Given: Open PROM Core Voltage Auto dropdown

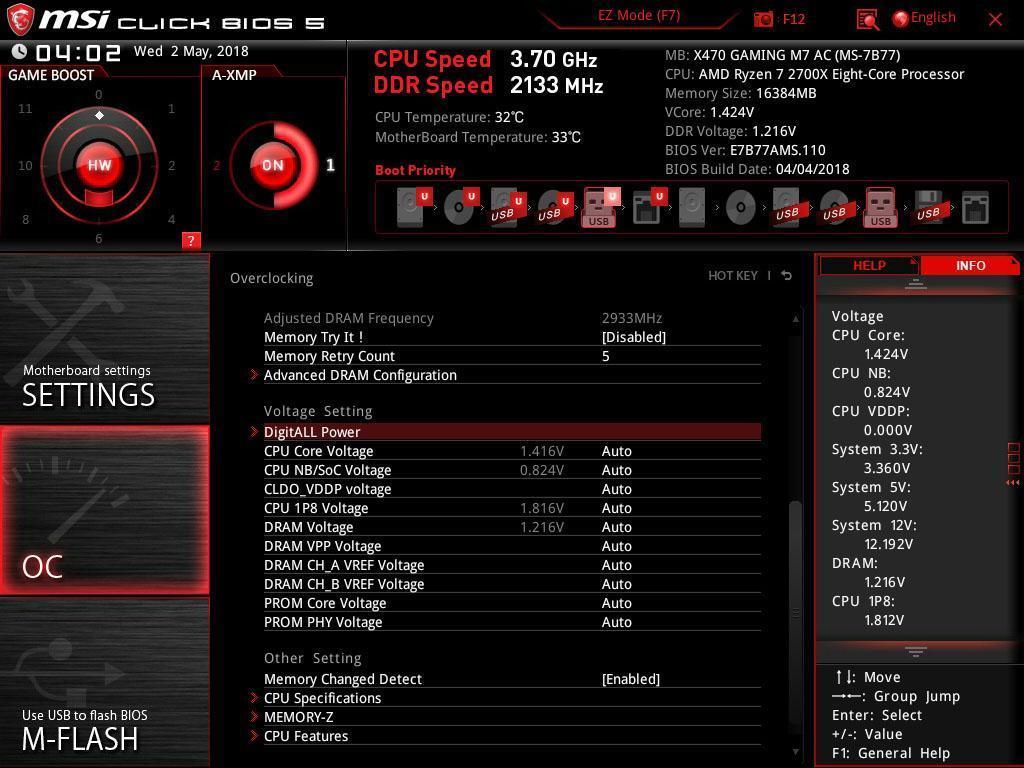Looking at the screenshot, I should [x=616, y=603].
